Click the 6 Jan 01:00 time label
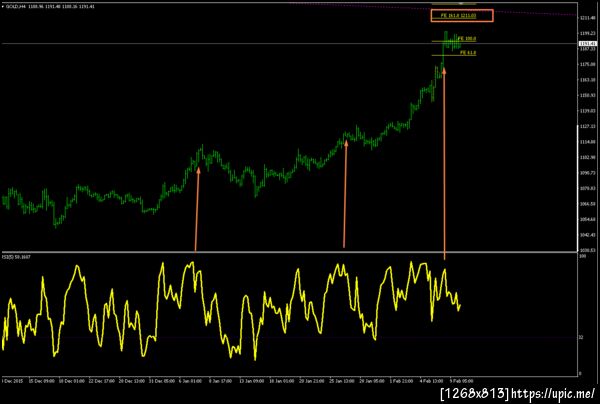The width and height of the screenshot is (600, 404). 189,381
